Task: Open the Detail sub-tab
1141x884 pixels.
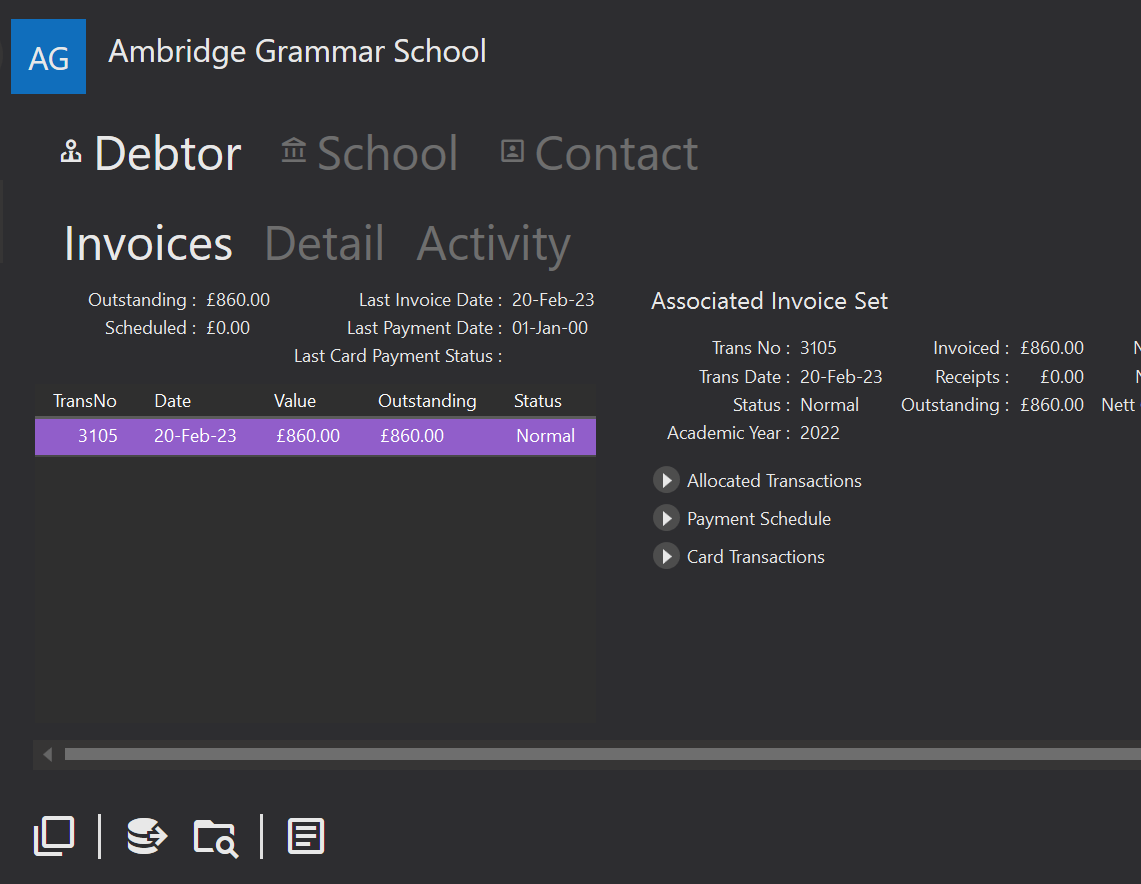Action: click(x=325, y=243)
